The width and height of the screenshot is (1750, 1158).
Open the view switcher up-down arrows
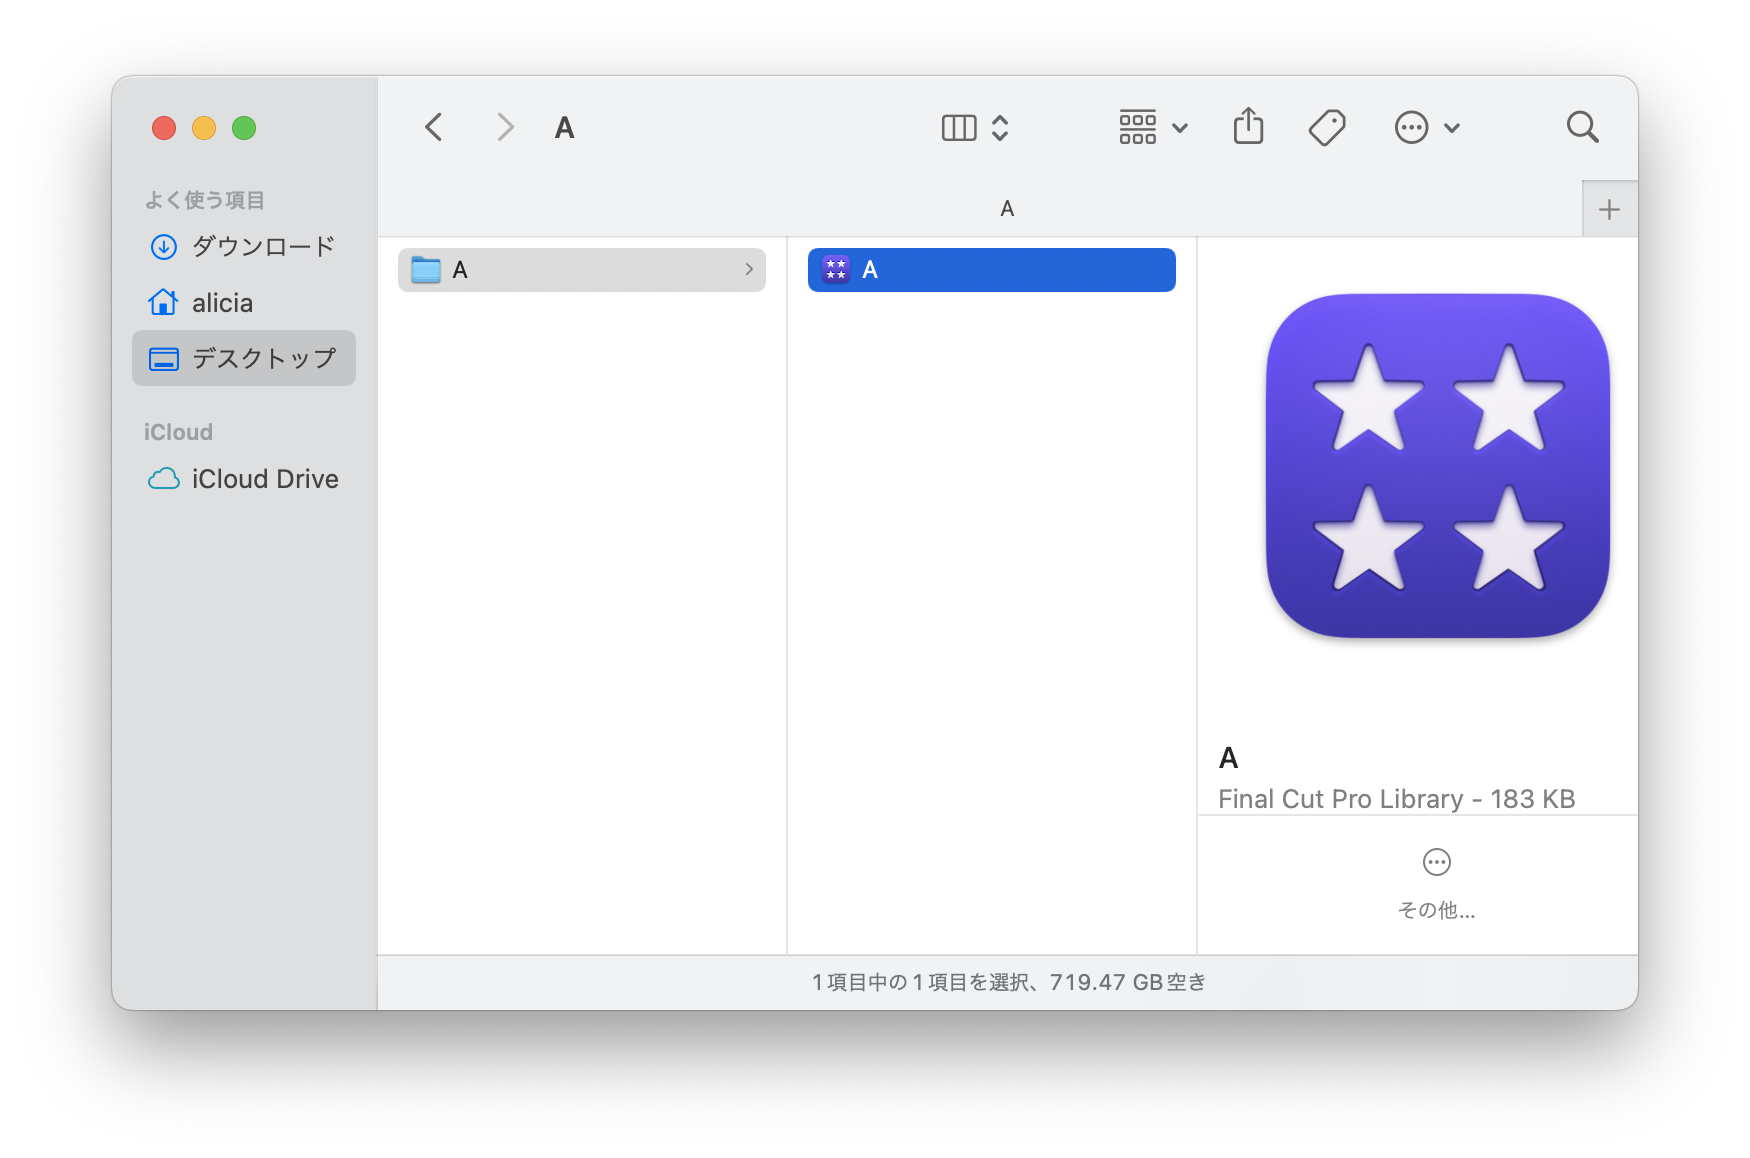[1000, 127]
